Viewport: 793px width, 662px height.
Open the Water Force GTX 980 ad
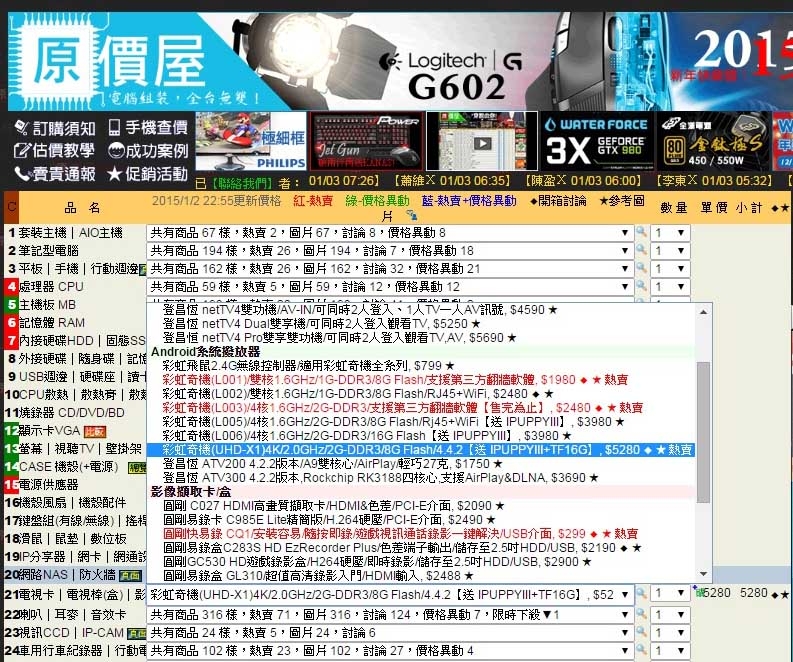click(597, 141)
